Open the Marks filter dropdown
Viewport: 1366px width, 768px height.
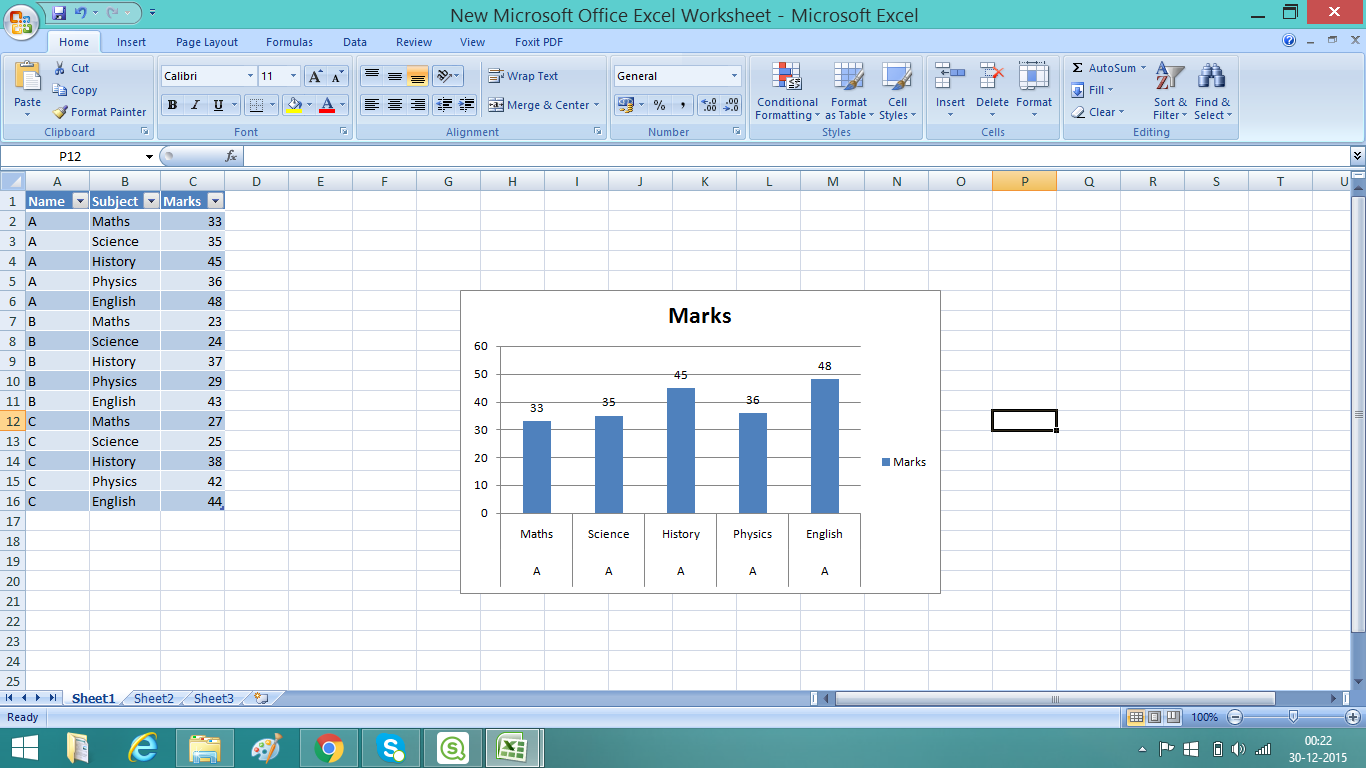[215, 201]
